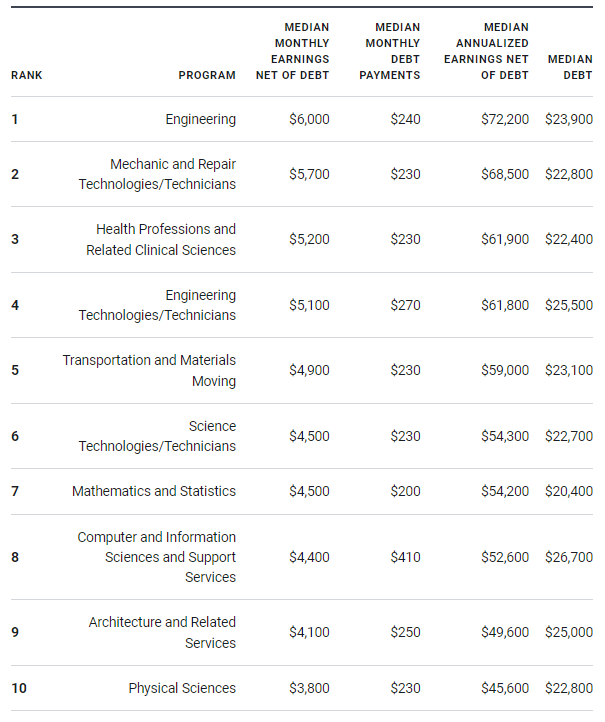Screen dimensions: 605x722
Task: Select Health Professions and Related Clinical Sciences
Action: tap(161, 239)
